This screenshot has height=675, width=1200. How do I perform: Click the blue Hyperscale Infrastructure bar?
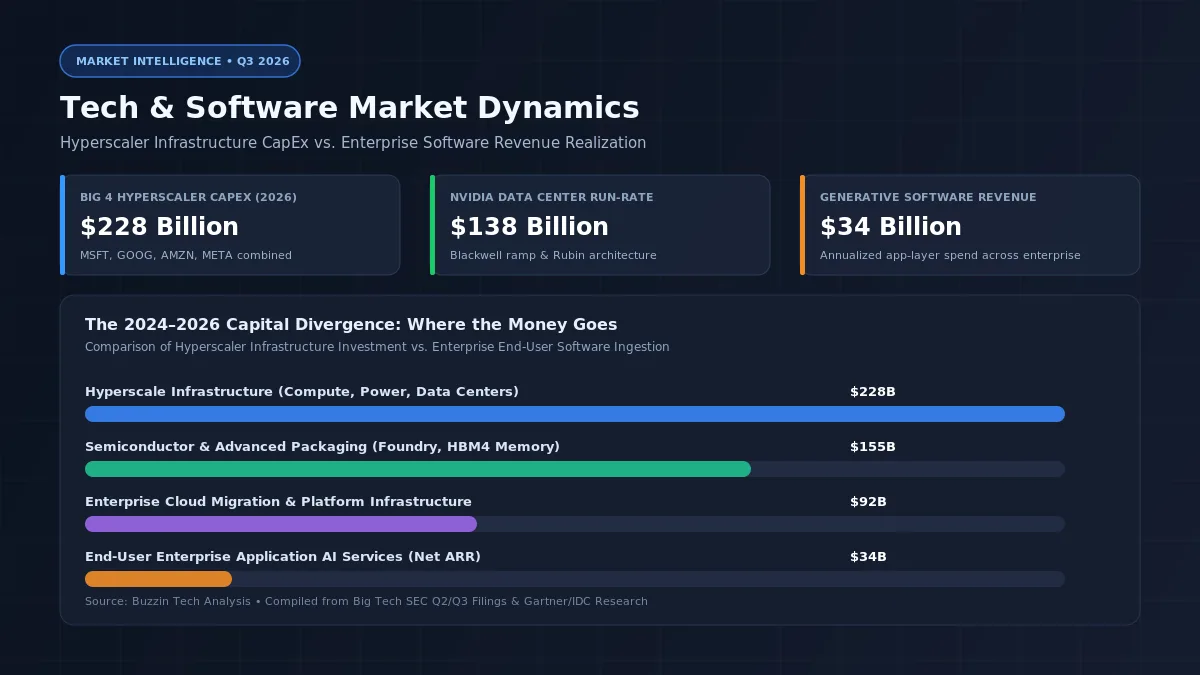(575, 414)
